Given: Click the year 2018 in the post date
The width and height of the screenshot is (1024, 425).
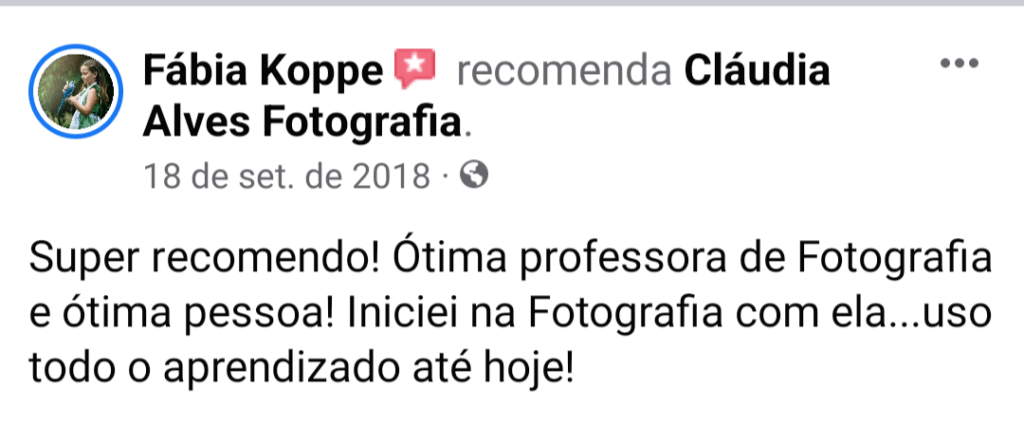Looking at the screenshot, I should [x=392, y=176].
